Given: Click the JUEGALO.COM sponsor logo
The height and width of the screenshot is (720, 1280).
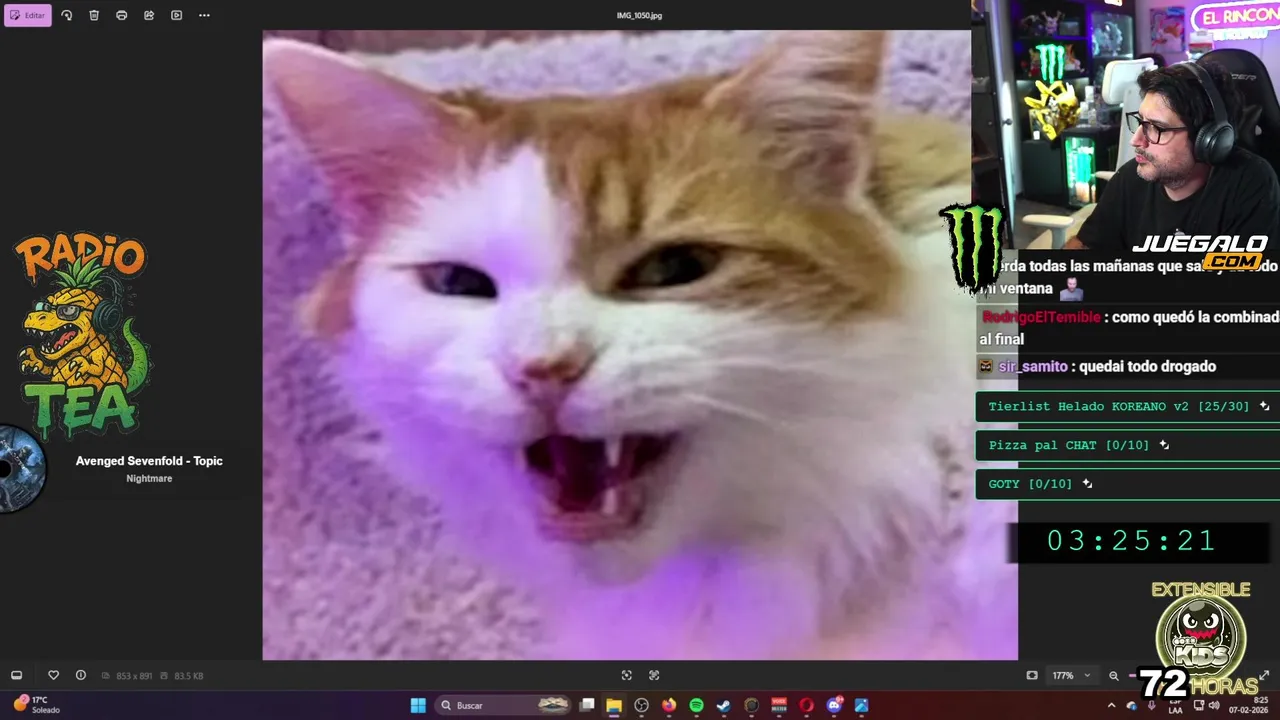Looking at the screenshot, I should (1200, 251).
